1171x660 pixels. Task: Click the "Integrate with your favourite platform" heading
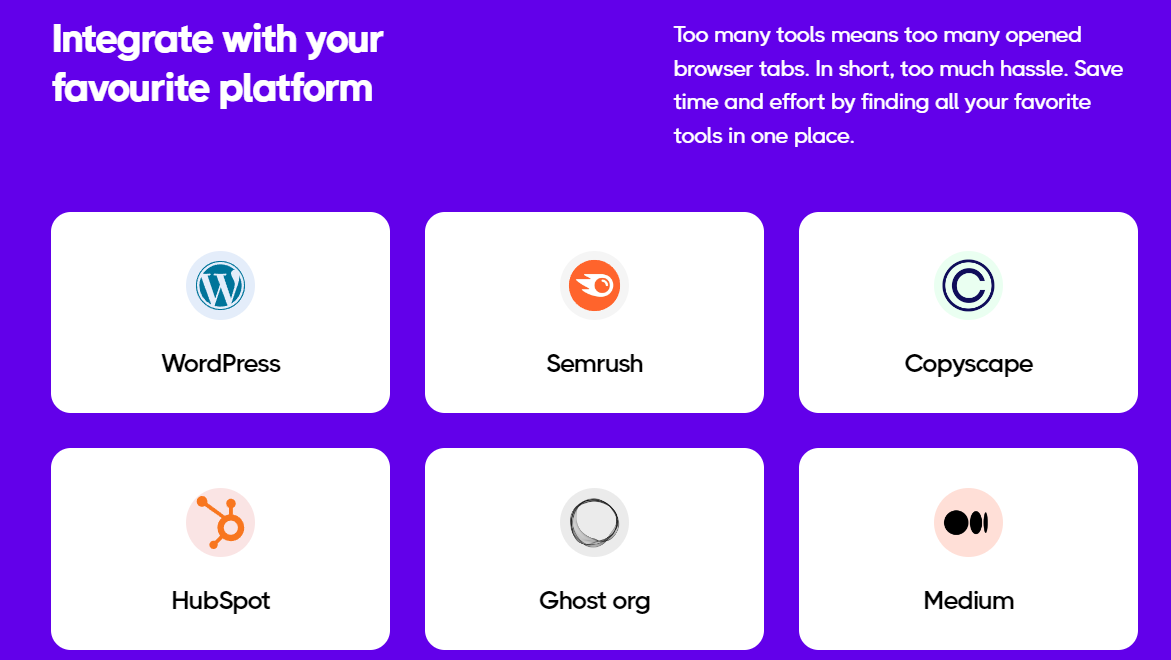pos(217,64)
